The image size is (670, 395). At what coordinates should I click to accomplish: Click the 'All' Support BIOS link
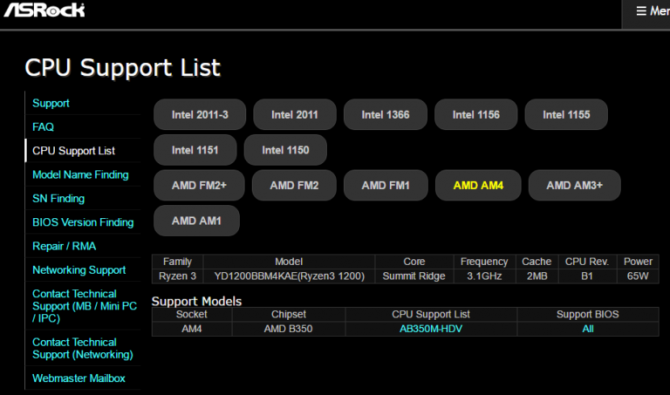pos(588,329)
